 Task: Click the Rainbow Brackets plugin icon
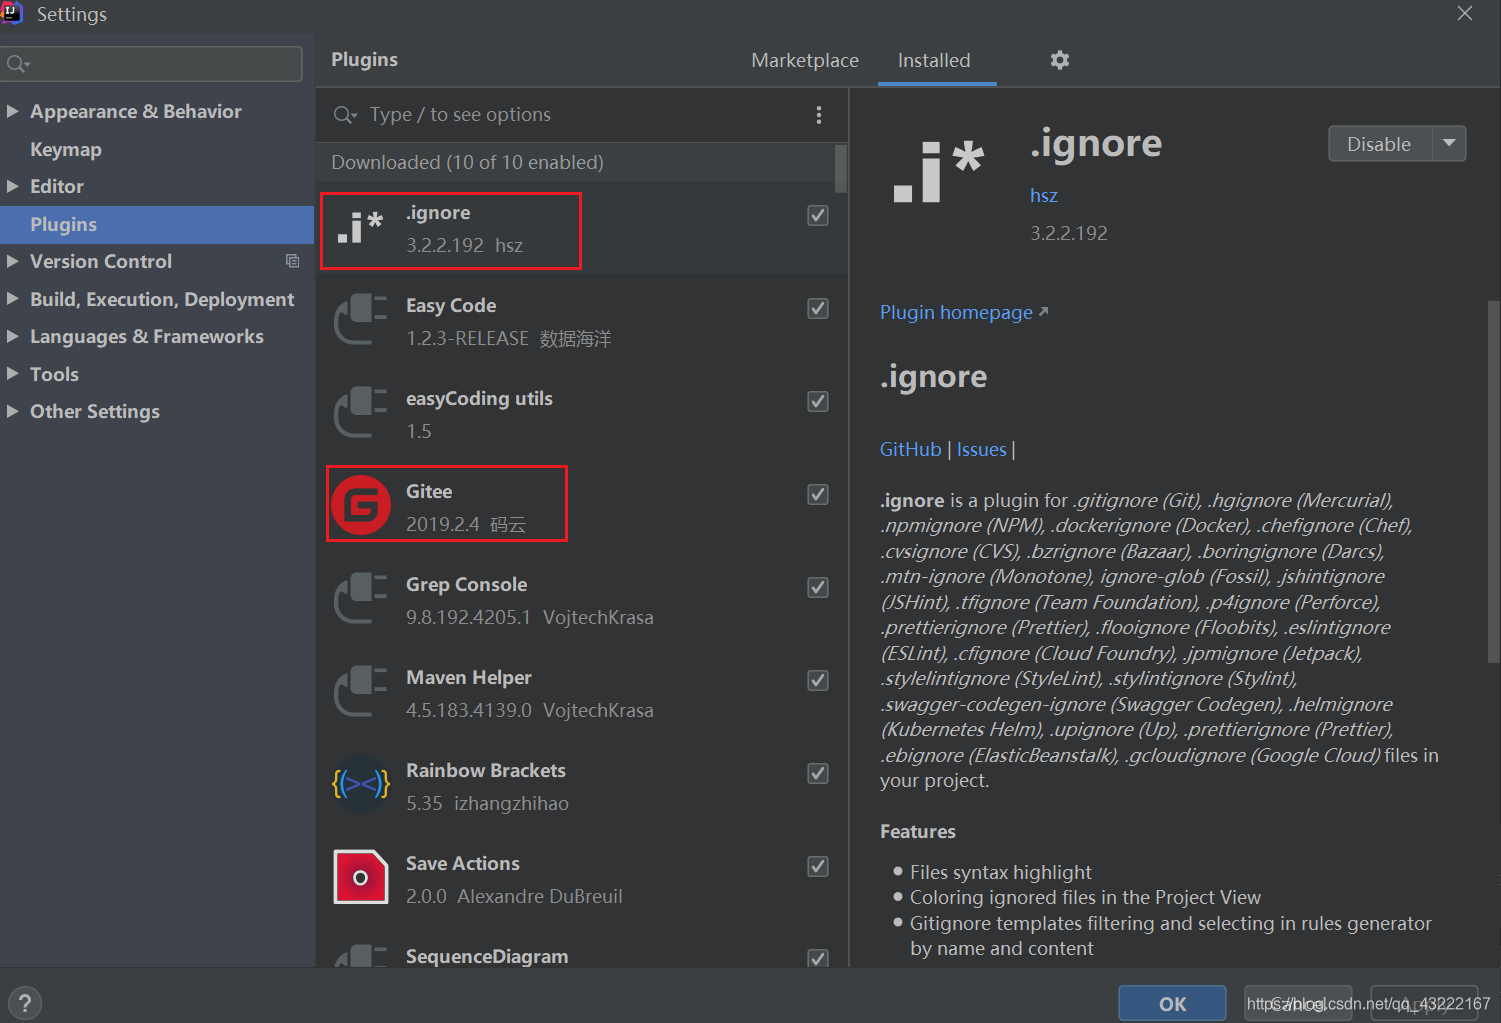coord(361,785)
